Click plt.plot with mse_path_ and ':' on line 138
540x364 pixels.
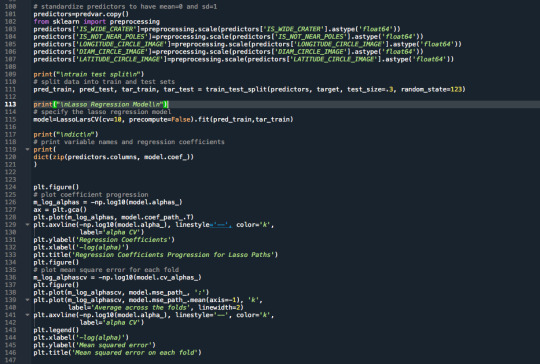pyautogui.click(x=121, y=292)
